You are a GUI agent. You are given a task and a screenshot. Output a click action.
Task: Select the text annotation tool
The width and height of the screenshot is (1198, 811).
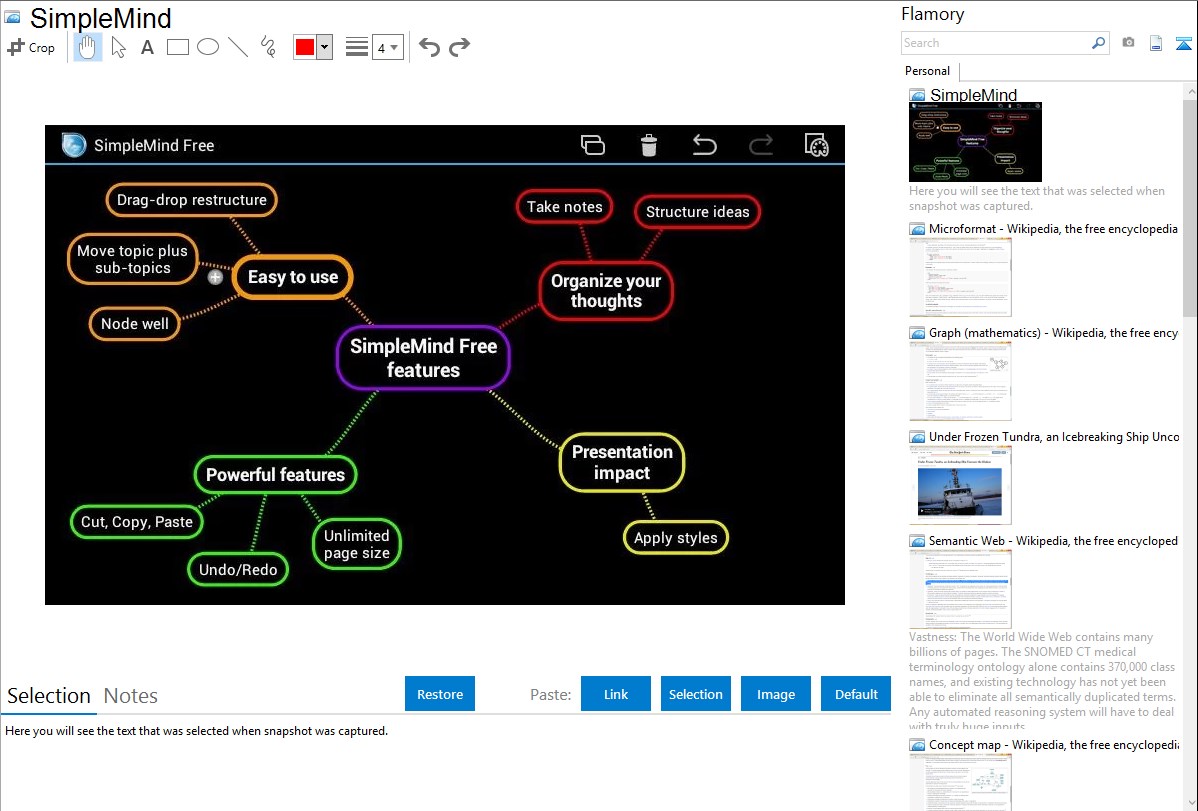click(x=147, y=47)
